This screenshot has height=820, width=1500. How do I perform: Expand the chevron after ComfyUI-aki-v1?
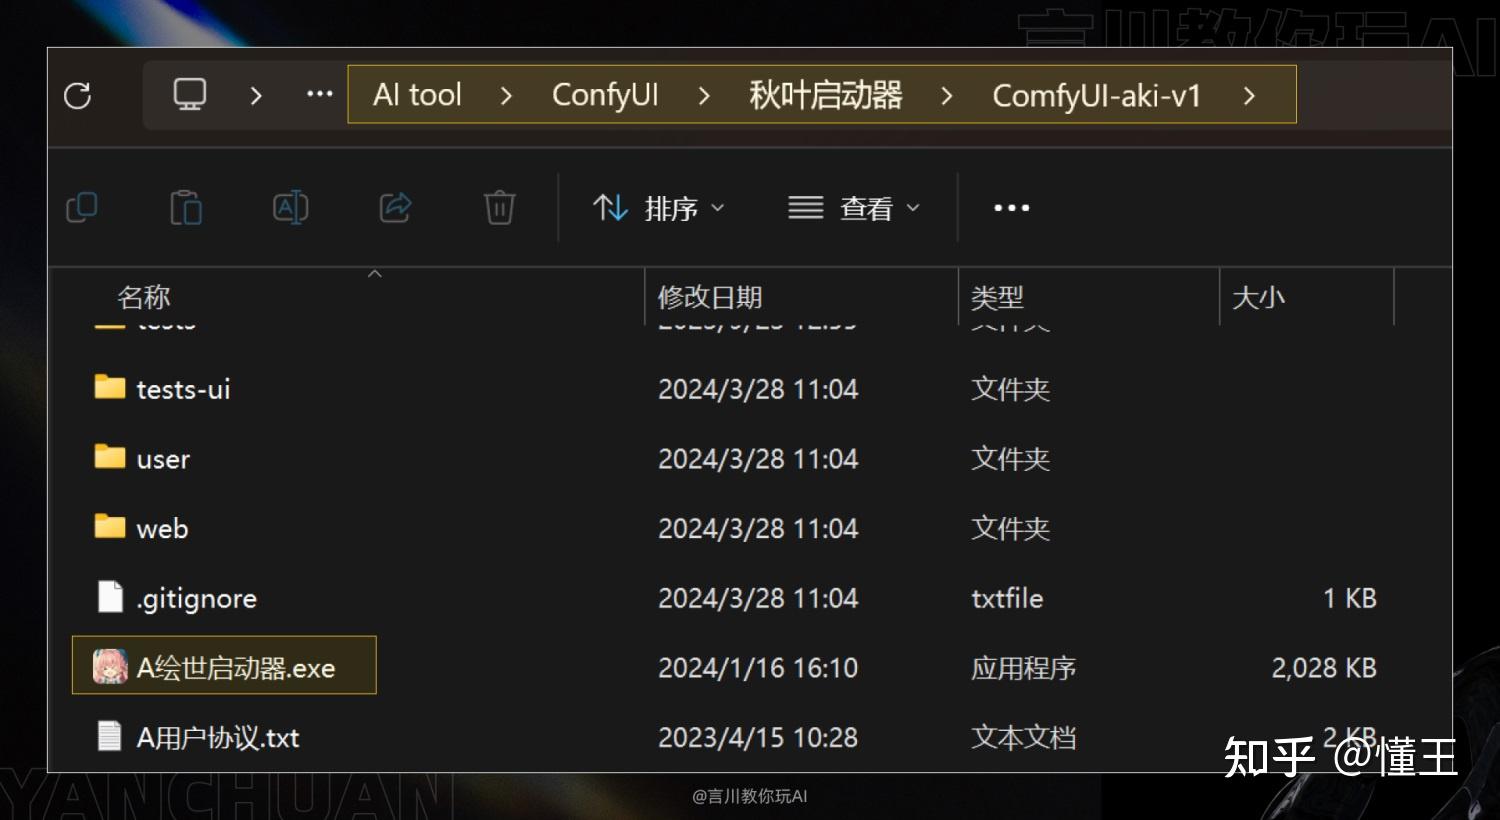pyautogui.click(x=1249, y=95)
